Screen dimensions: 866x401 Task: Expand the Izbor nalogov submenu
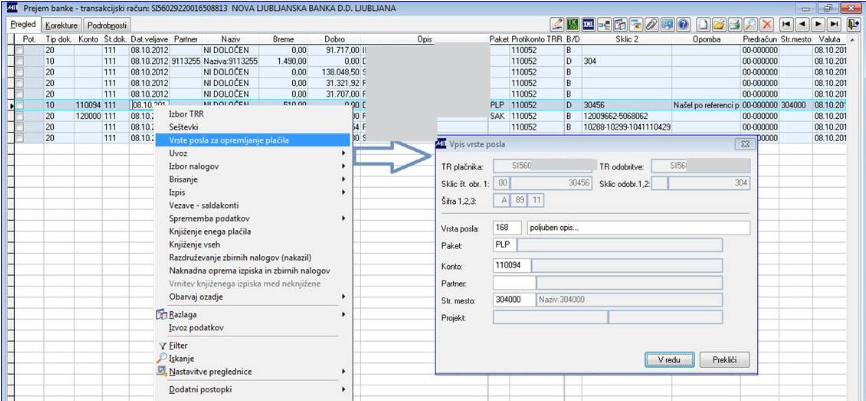point(252,166)
